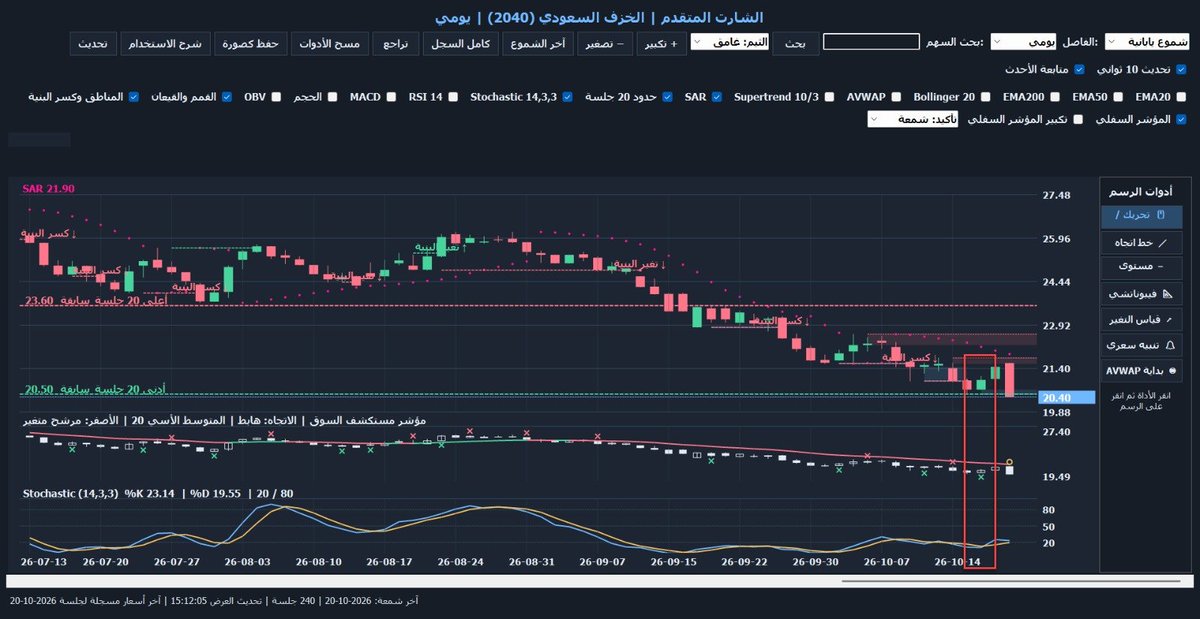Click the بحث search button

[x=795, y=43]
